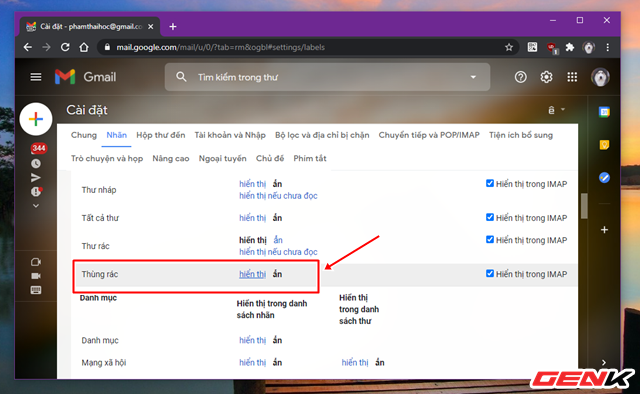
Task: Expand more labels chevron in sidebar
Action: click(36, 206)
